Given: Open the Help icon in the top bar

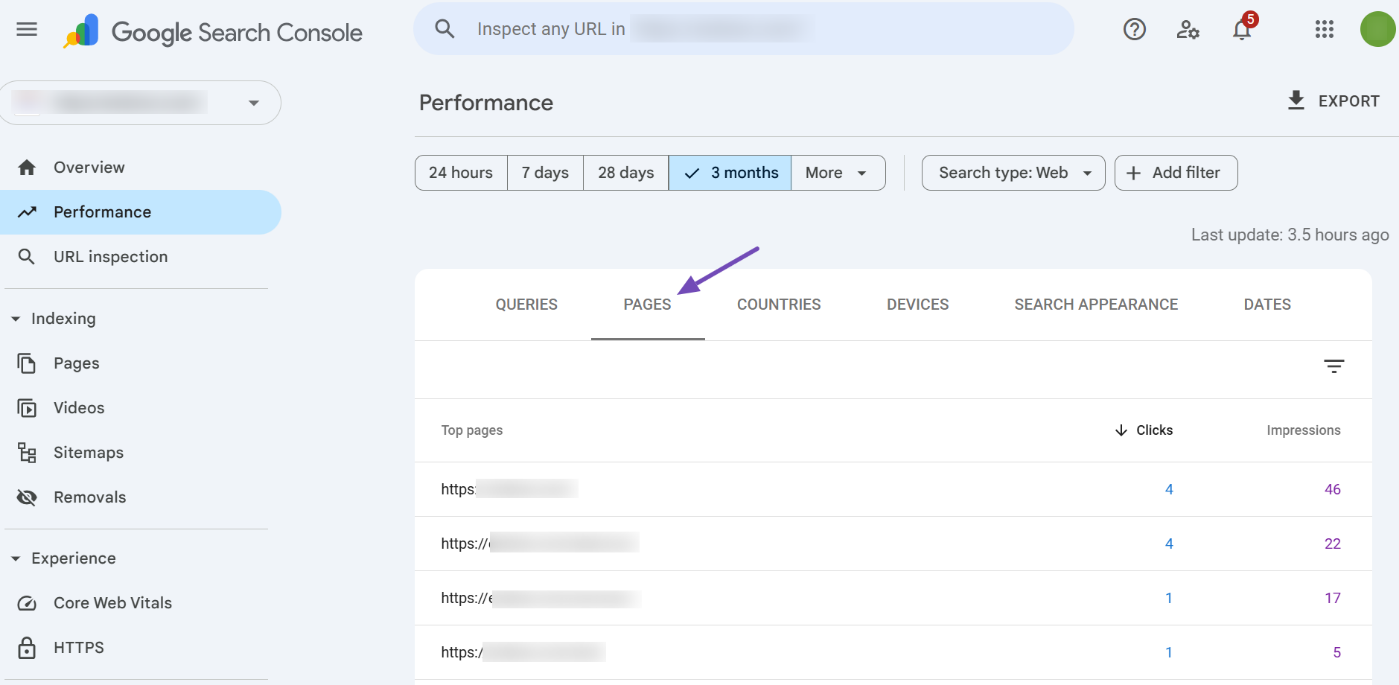Looking at the screenshot, I should click(x=1134, y=29).
